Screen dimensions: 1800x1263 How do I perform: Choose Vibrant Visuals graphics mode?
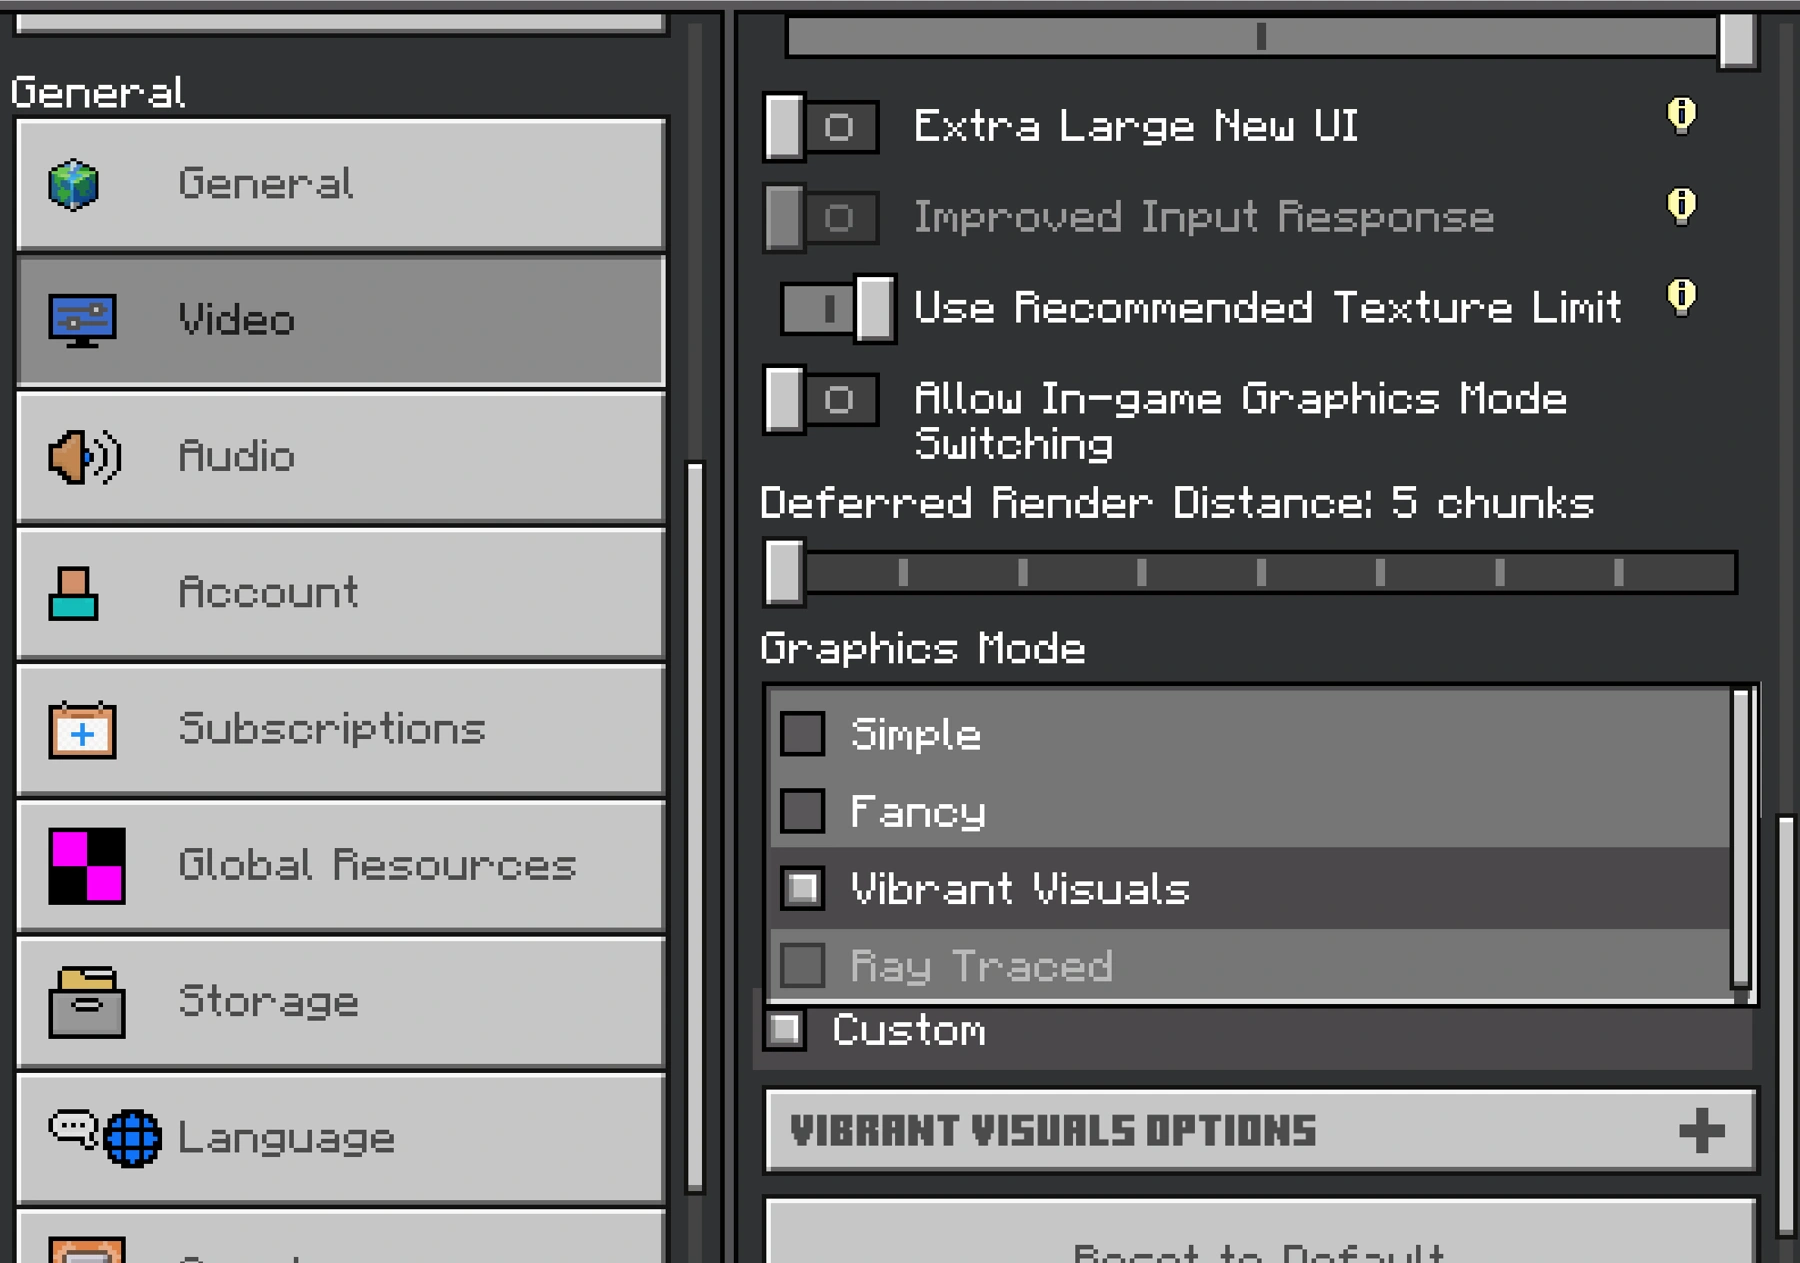click(x=1250, y=889)
